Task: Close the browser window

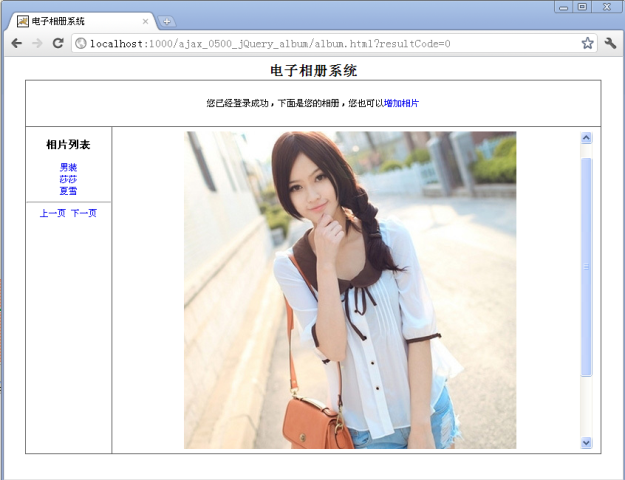Action: pyautogui.click(x=607, y=7)
